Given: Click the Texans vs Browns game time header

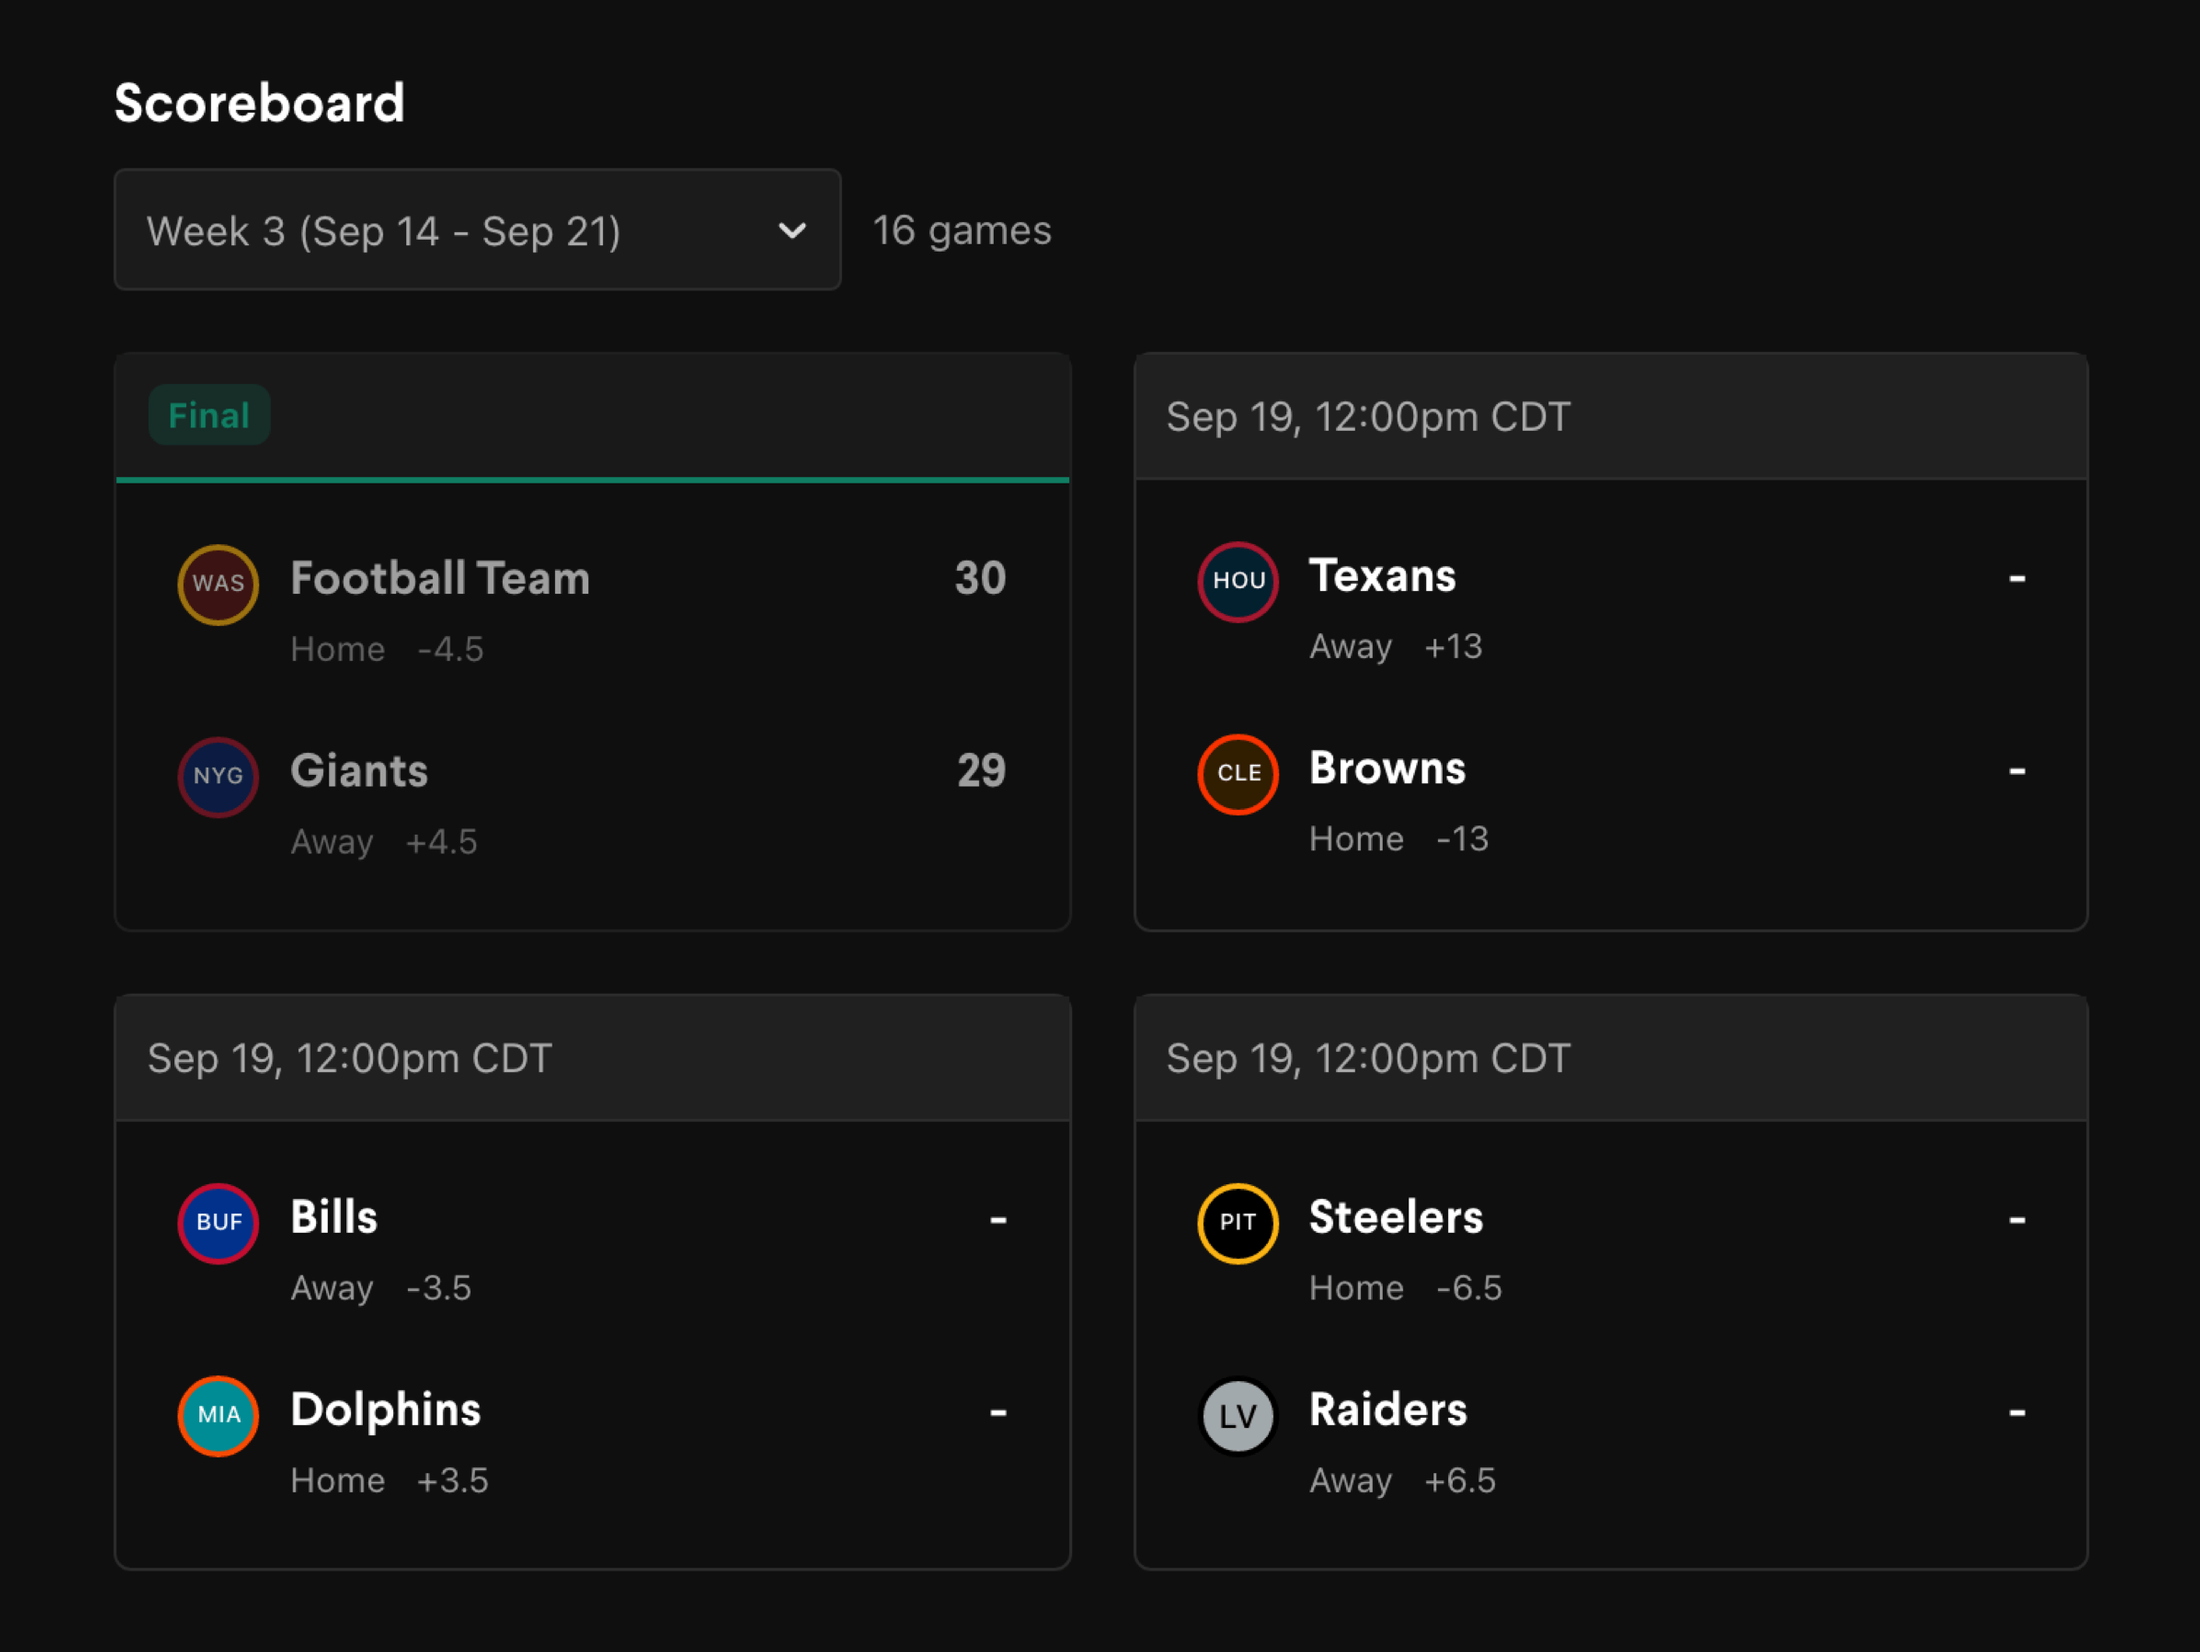Looking at the screenshot, I should point(1368,417).
